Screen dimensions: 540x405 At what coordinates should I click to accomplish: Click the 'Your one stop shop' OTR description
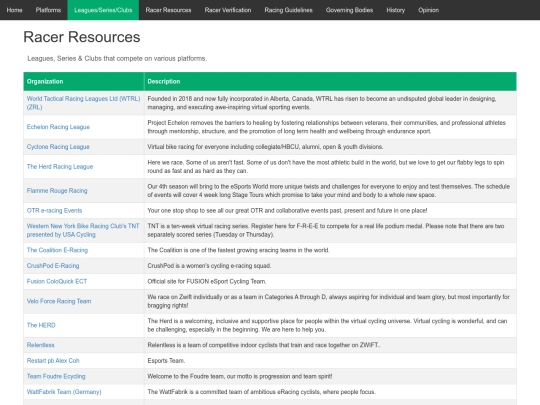click(x=287, y=210)
